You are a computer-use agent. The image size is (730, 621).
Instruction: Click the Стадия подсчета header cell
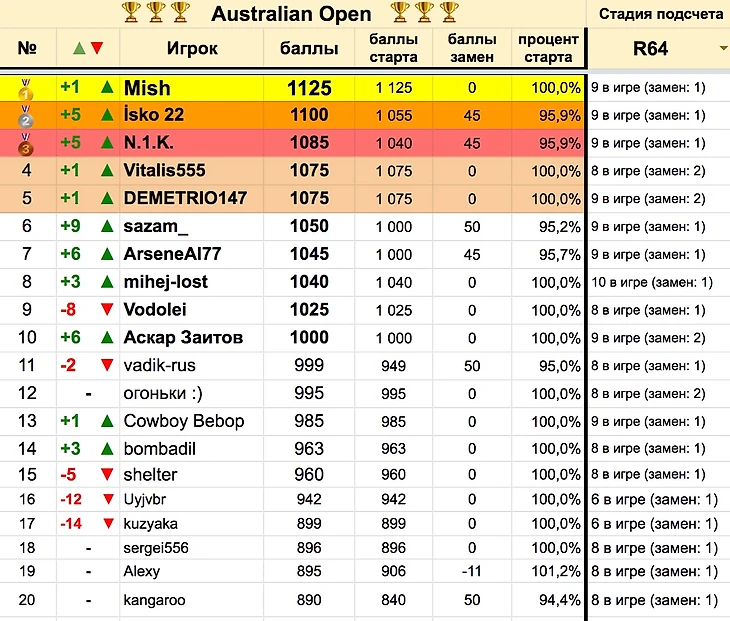[x=659, y=14]
